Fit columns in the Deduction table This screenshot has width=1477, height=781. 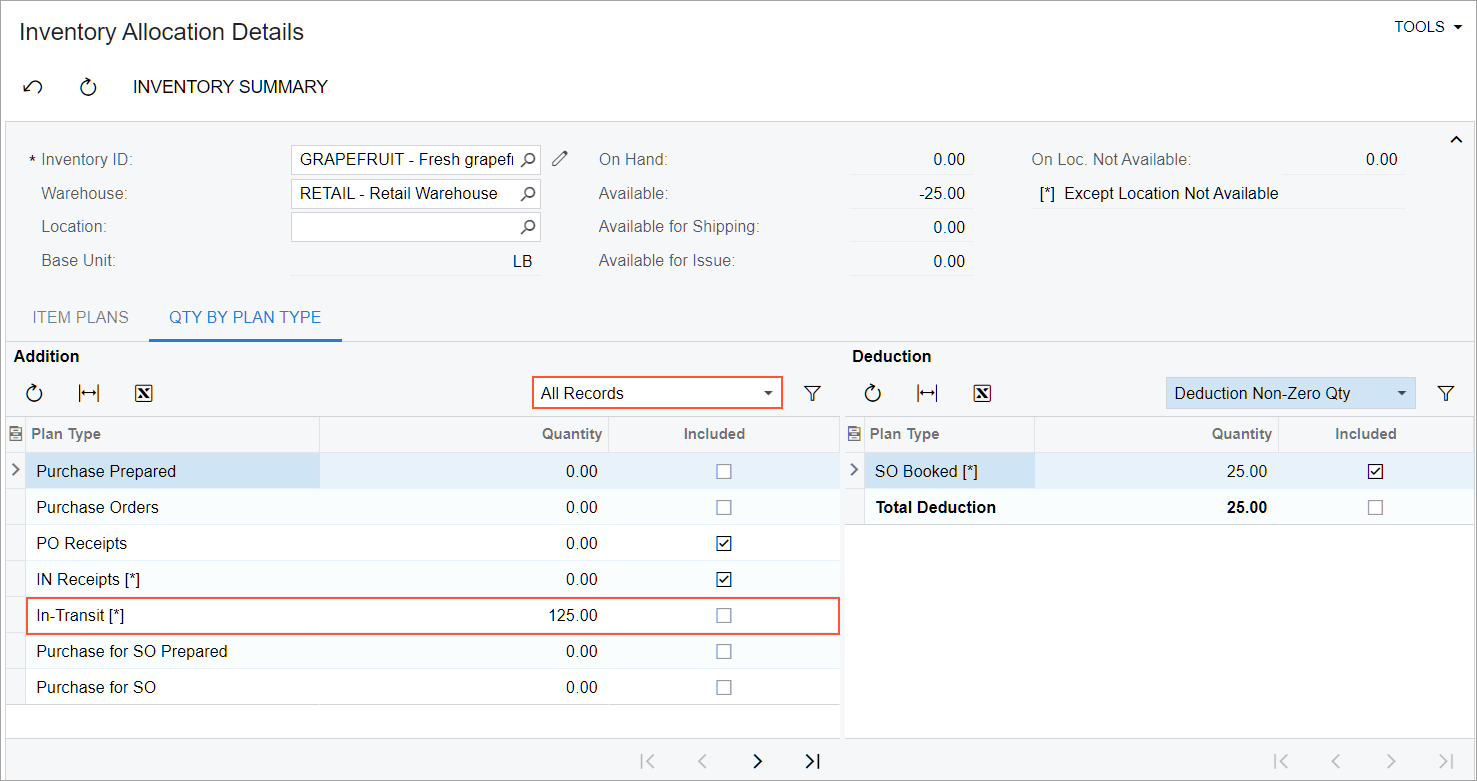927,393
